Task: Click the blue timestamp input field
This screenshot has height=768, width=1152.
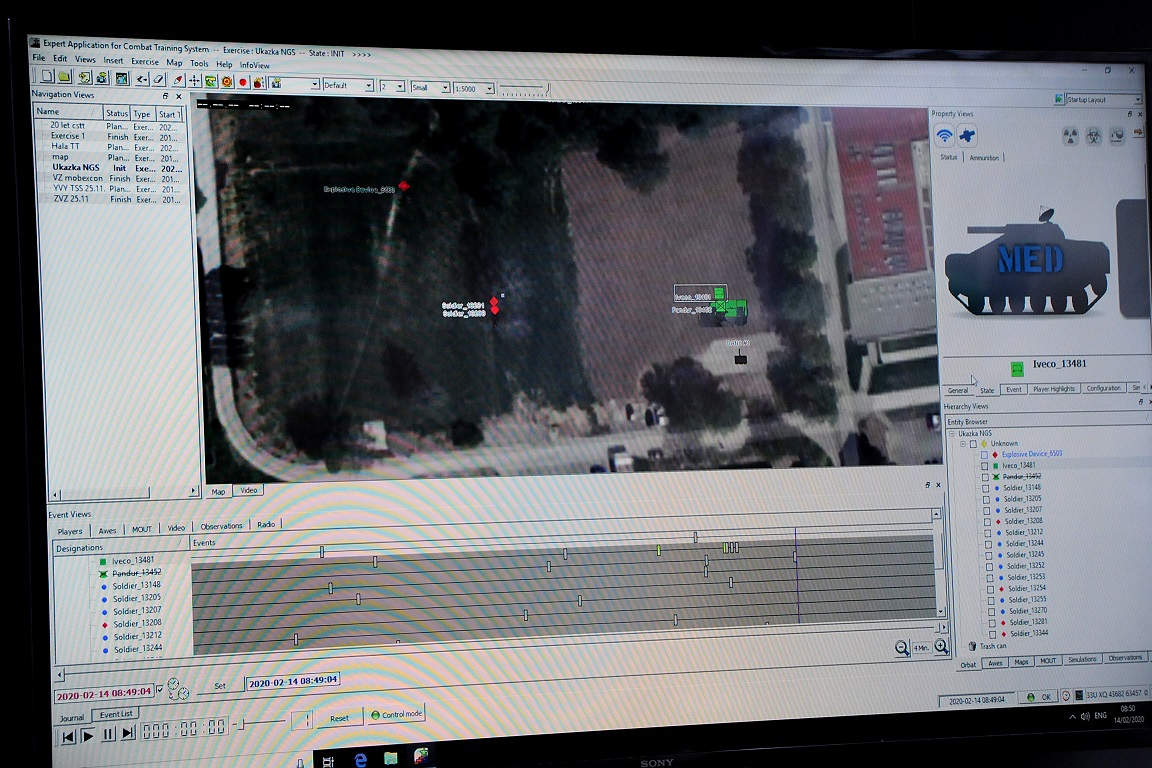Action: pyautogui.click(x=292, y=681)
